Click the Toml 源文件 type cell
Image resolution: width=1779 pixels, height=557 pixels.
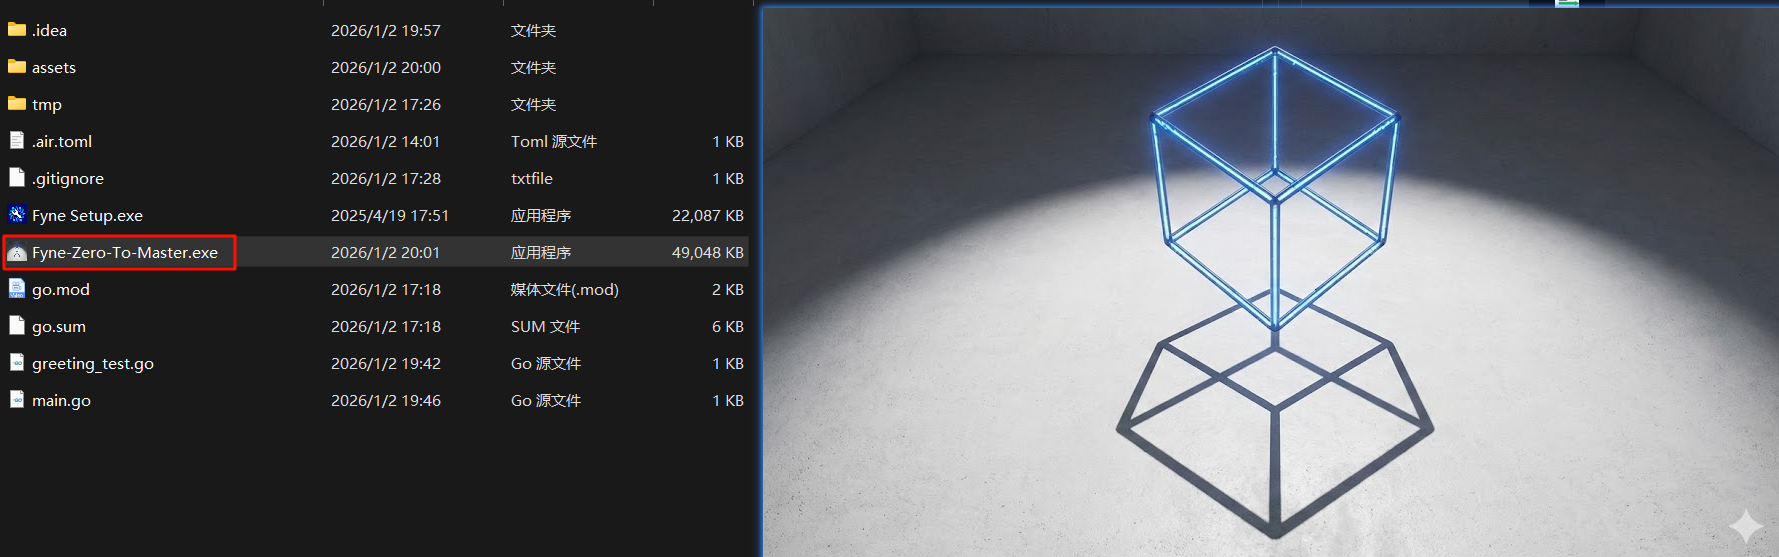553,142
